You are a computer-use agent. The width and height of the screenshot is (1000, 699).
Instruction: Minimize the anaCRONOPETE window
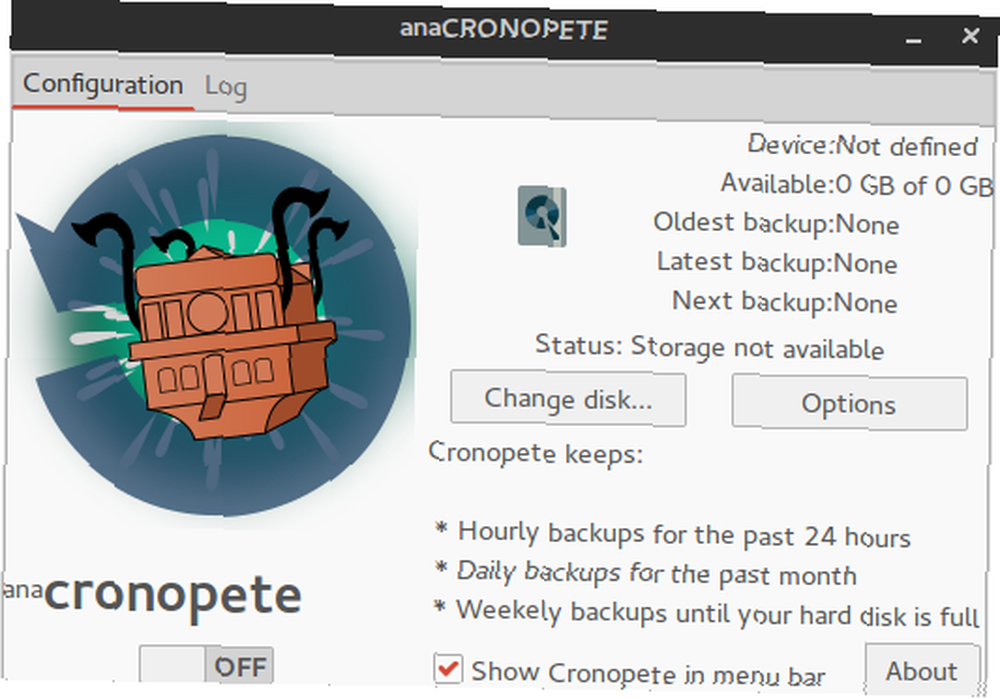[913, 38]
